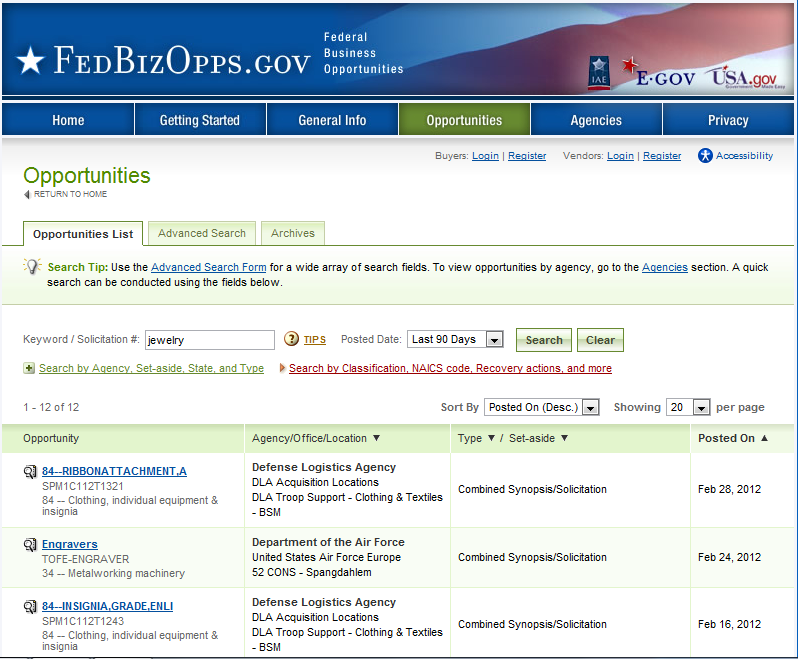The width and height of the screenshot is (798, 659).
Task: Click 'Department of the Air Force' agency text
Action: point(328,542)
